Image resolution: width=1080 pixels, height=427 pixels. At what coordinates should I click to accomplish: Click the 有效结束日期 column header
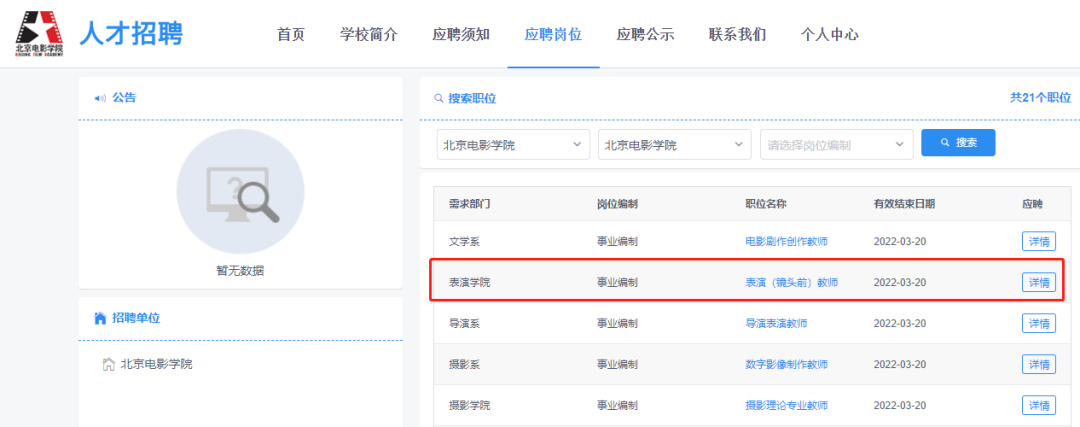point(904,204)
